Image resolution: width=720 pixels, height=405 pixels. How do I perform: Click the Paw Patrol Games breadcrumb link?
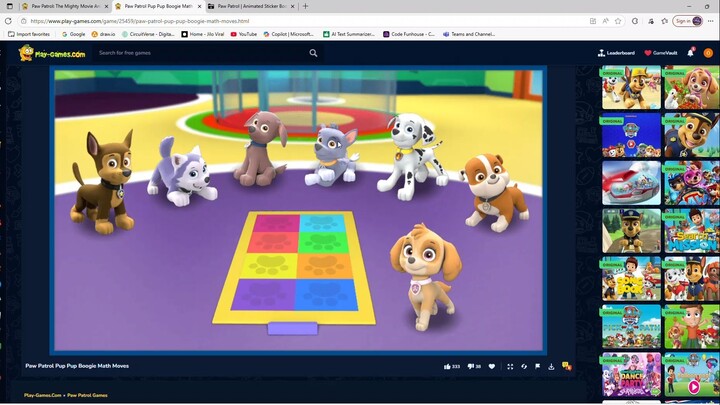[87, 395]
